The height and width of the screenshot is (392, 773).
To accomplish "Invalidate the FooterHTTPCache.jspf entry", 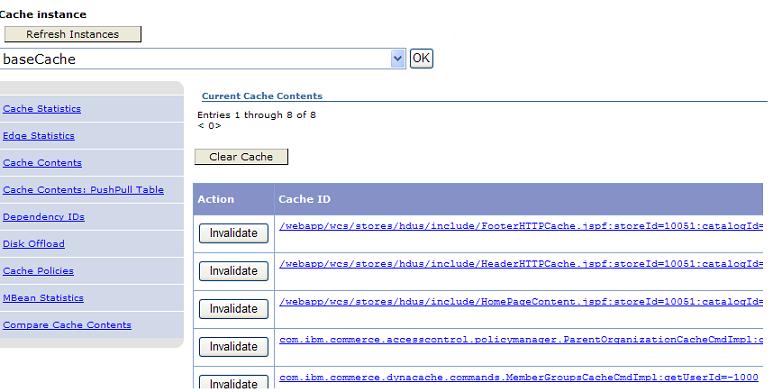I will pos(234,233).
